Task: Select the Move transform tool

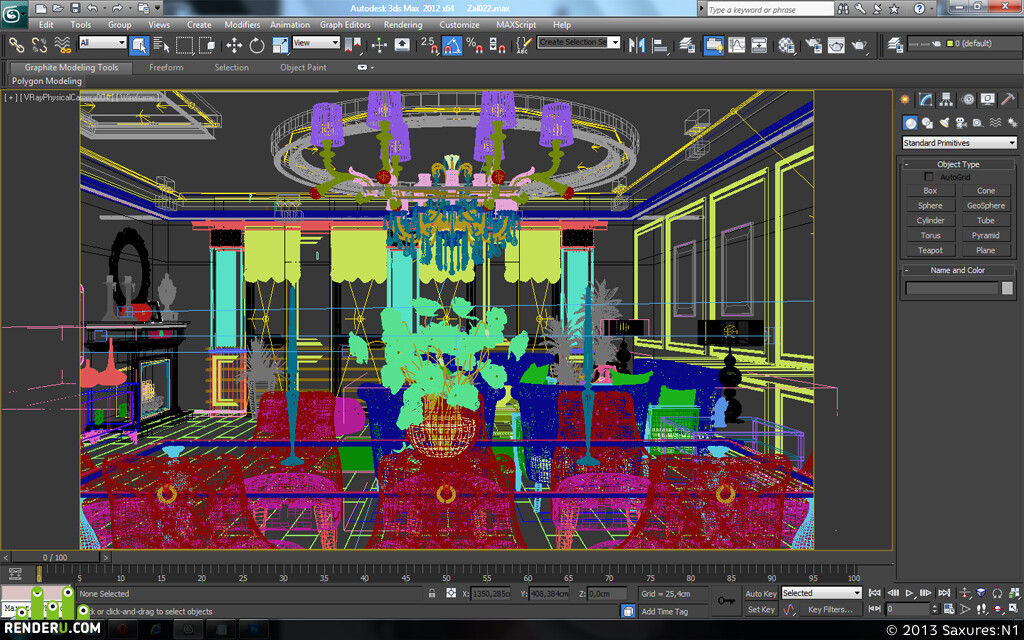Action: (x=234, y=45)
